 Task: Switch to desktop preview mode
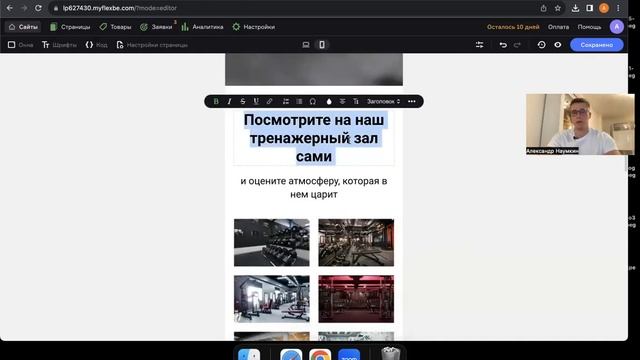(306, 45)
